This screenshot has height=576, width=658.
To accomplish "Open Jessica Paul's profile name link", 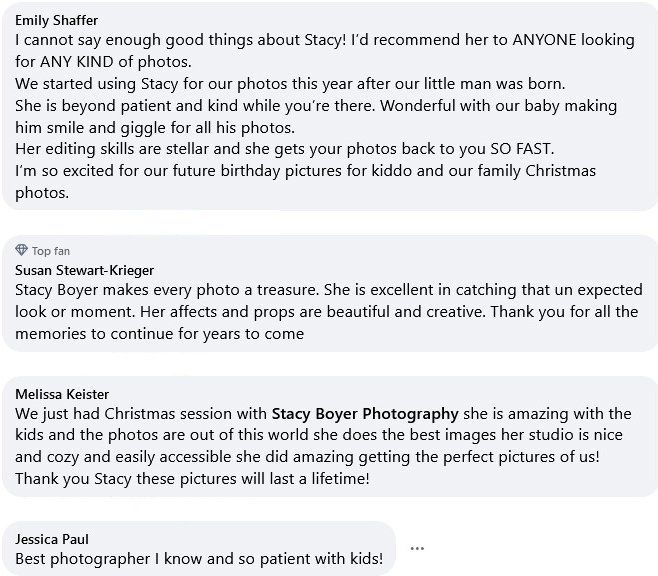I will [x=52, y=539].
